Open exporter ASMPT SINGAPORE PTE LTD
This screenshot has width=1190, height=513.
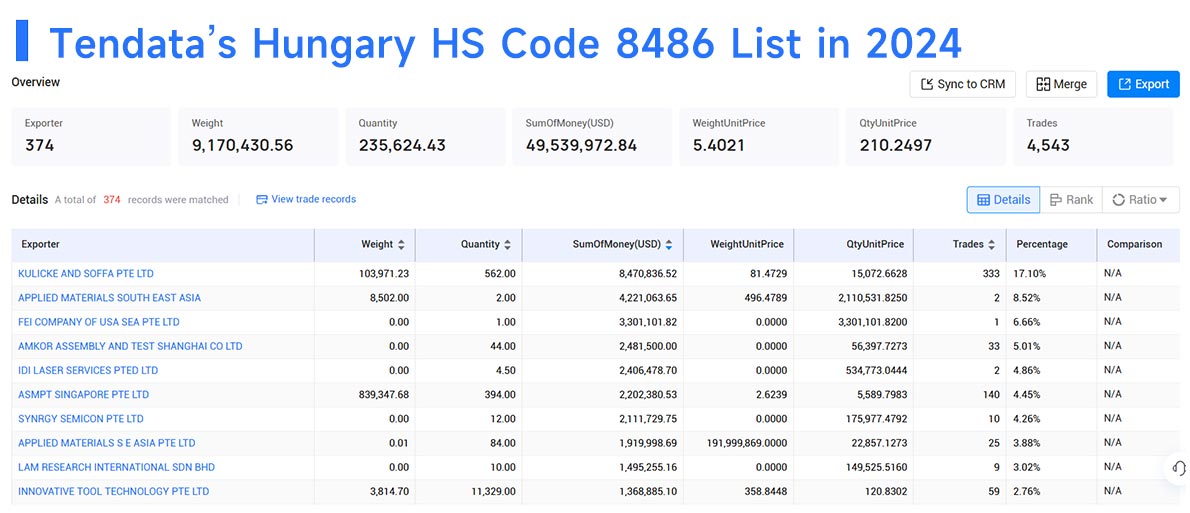pyautogui.click(x=83, y=395)
